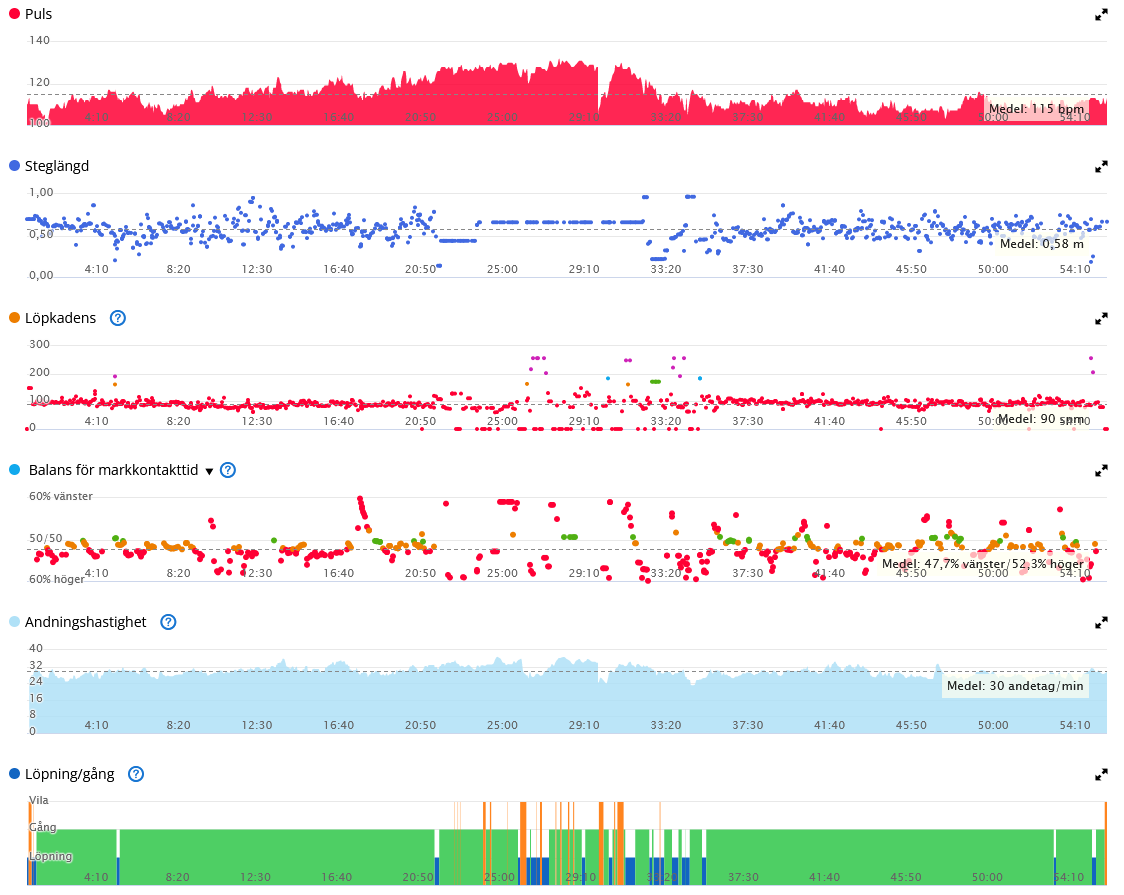The width and height of the screenshot is (1124, 895).
Task: Click the 'Medel: 0,58 m' average label
Action: click(1042, 244)
